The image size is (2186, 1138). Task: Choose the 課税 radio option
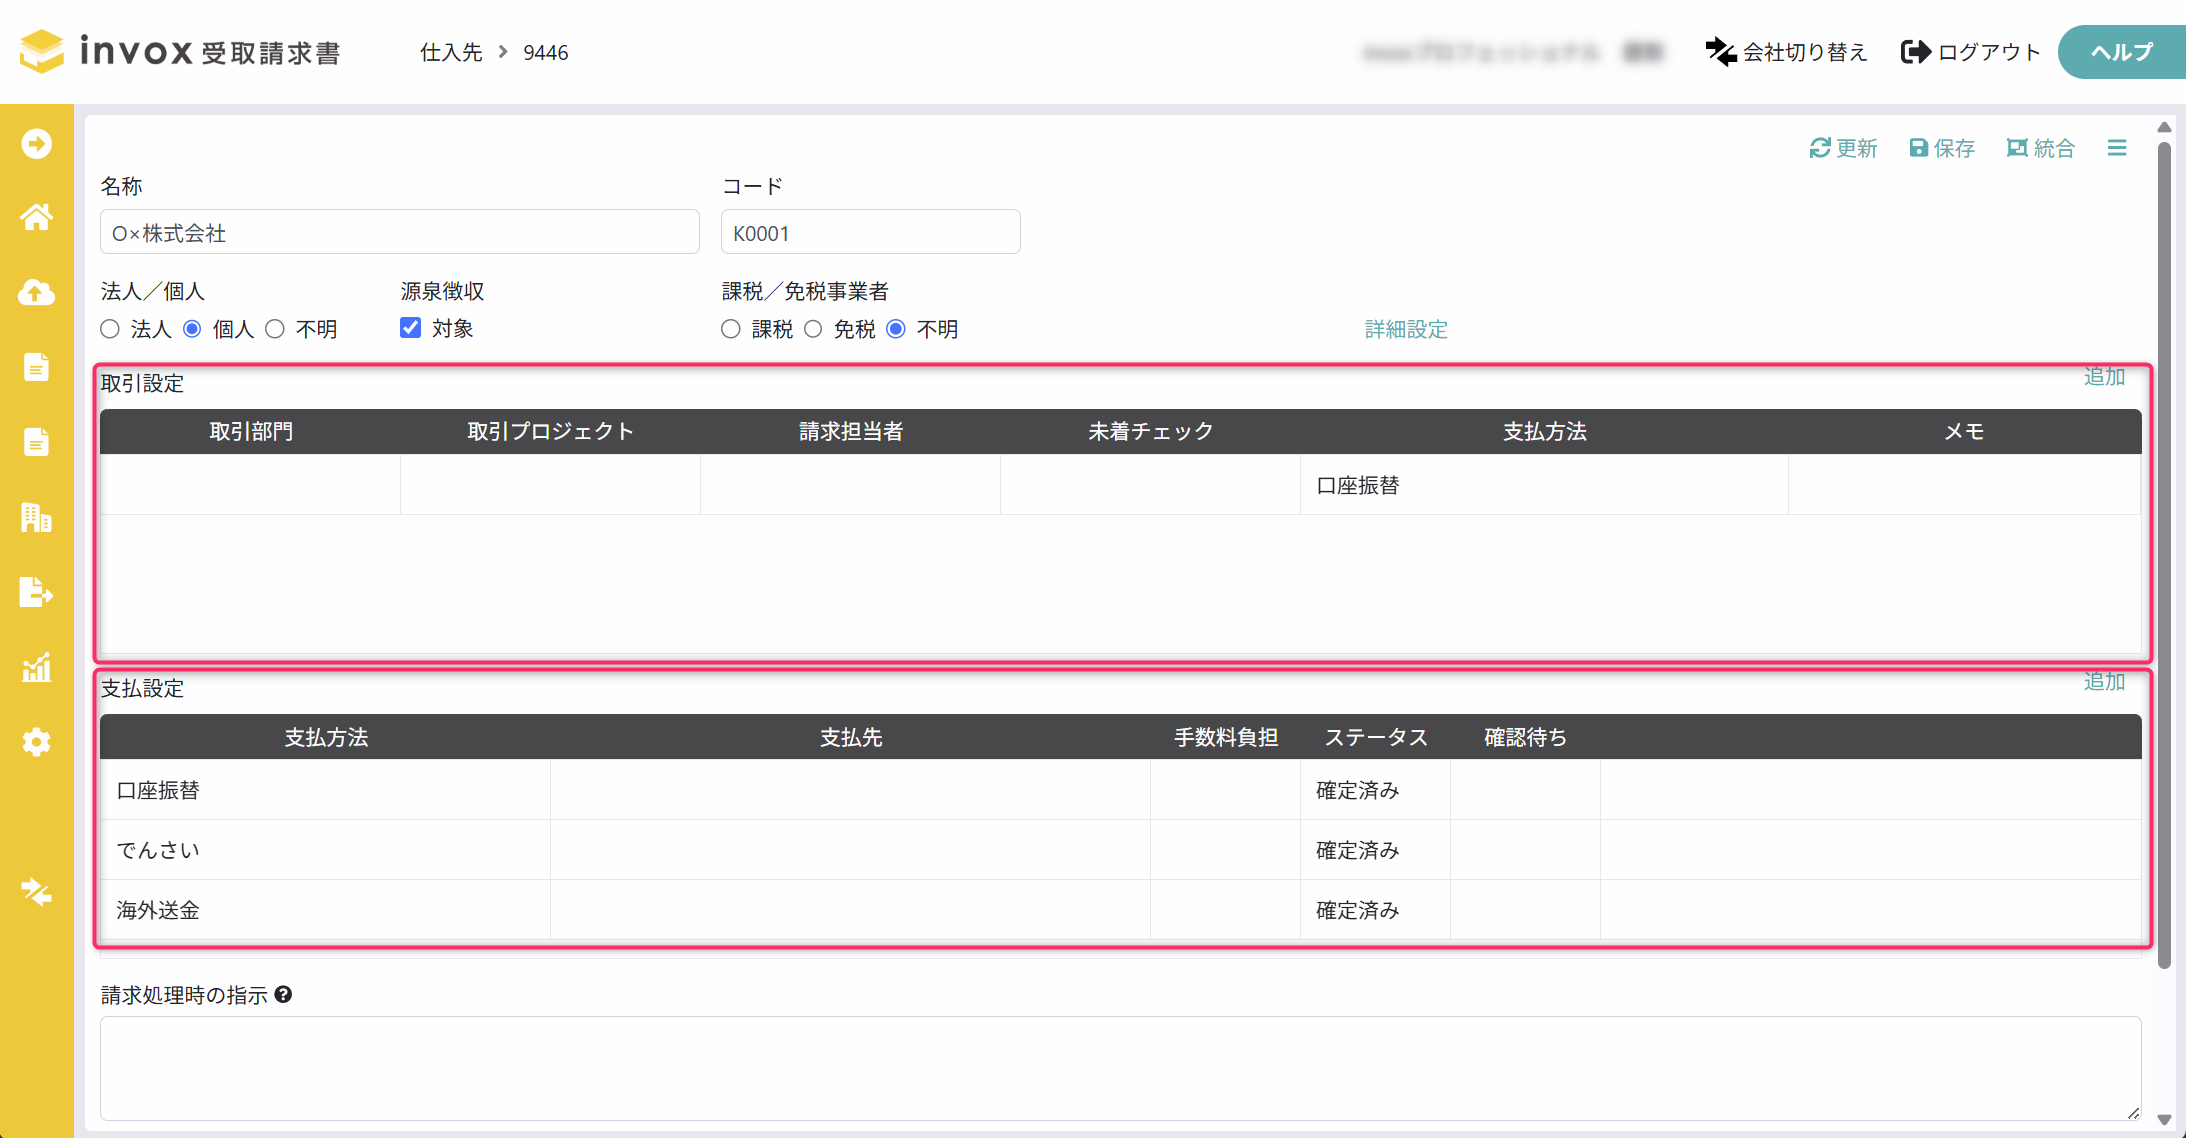point(731,329)
